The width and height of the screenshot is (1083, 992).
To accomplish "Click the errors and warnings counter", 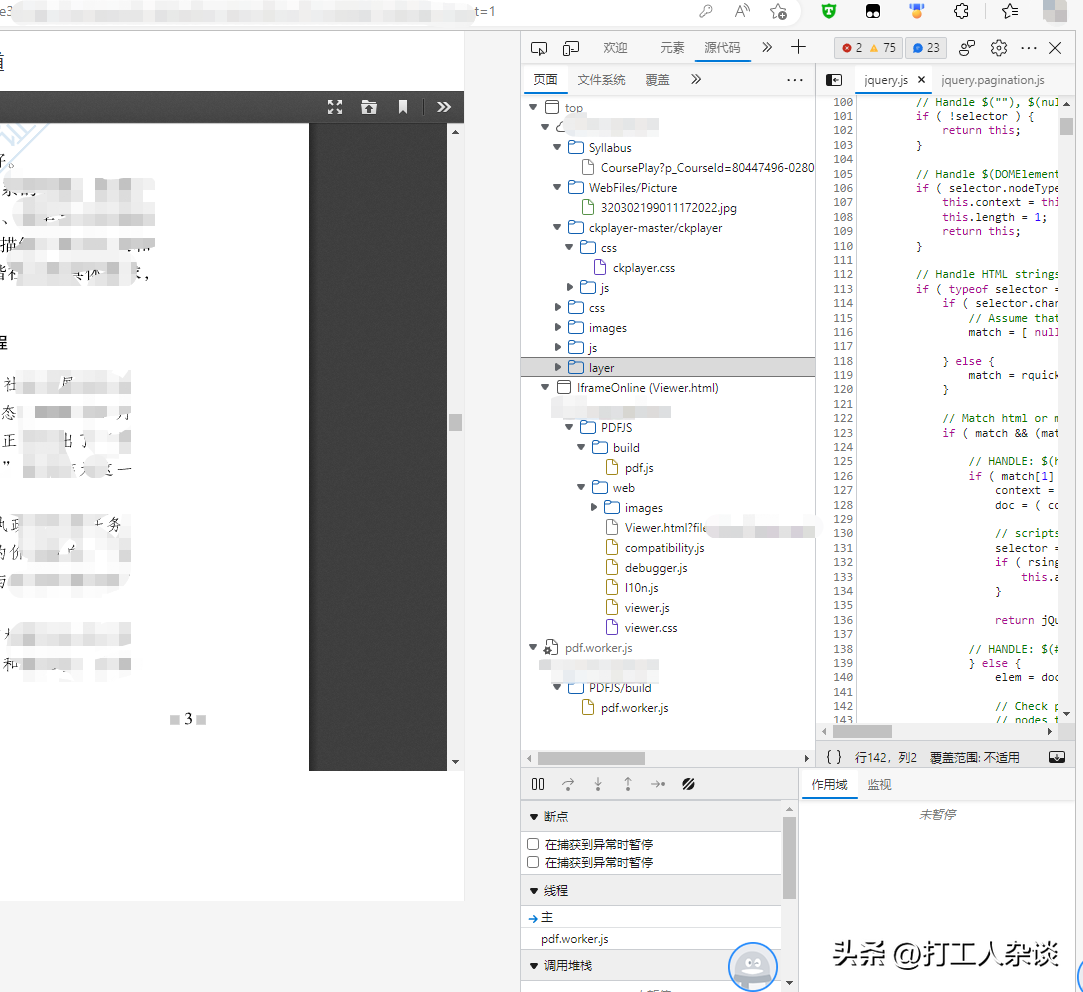I will [868, 48].
